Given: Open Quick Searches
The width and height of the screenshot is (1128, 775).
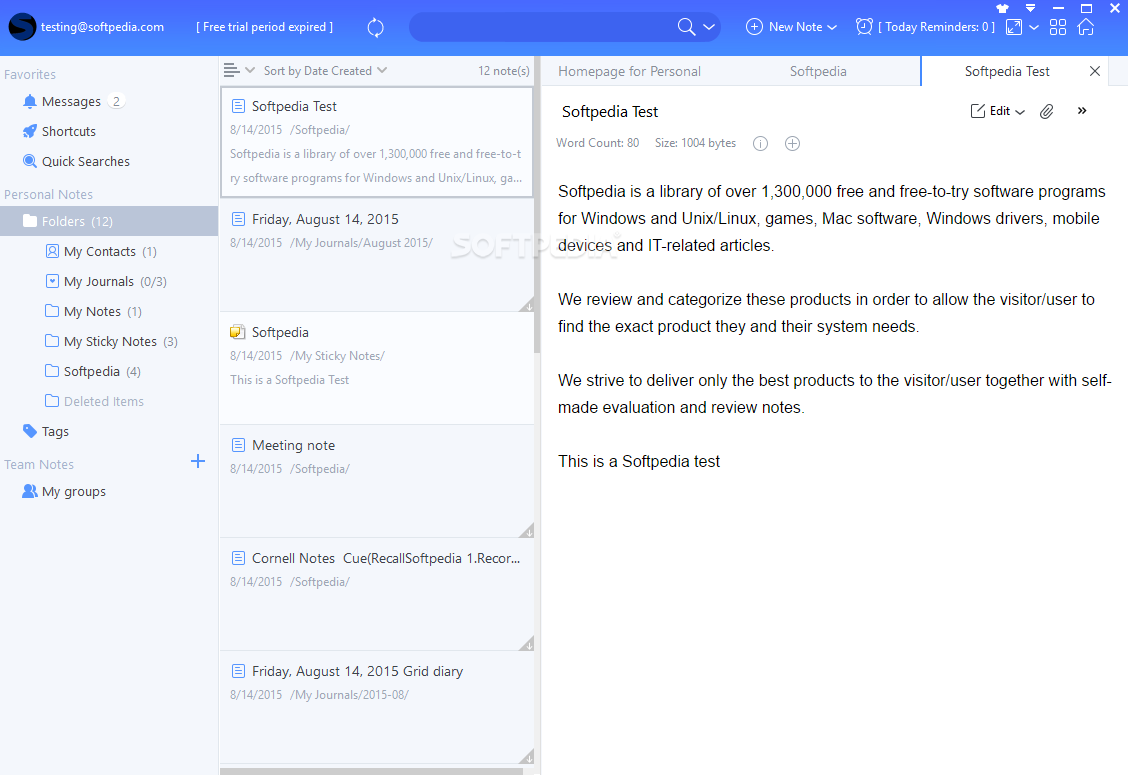Looking at the screenshot, I should (86, 162).
